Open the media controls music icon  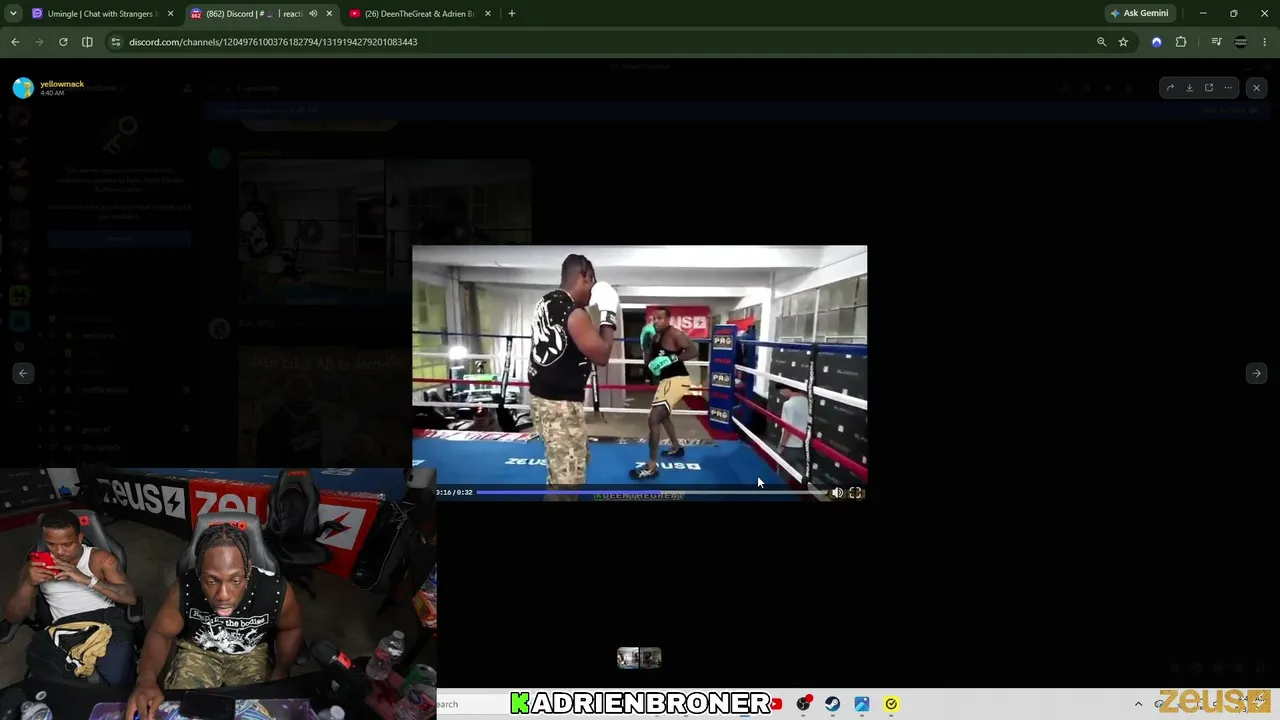point(1216,42)
